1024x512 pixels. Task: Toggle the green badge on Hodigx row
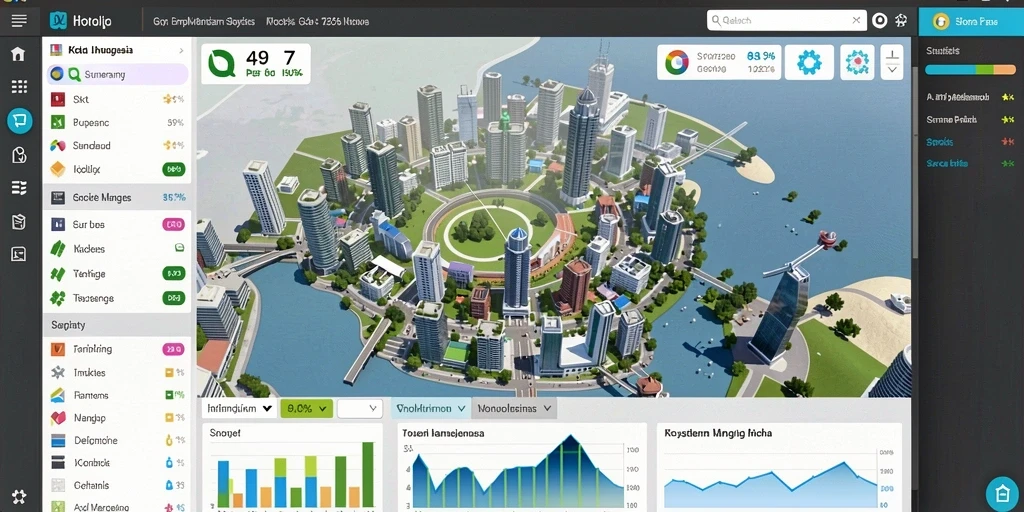173,170
